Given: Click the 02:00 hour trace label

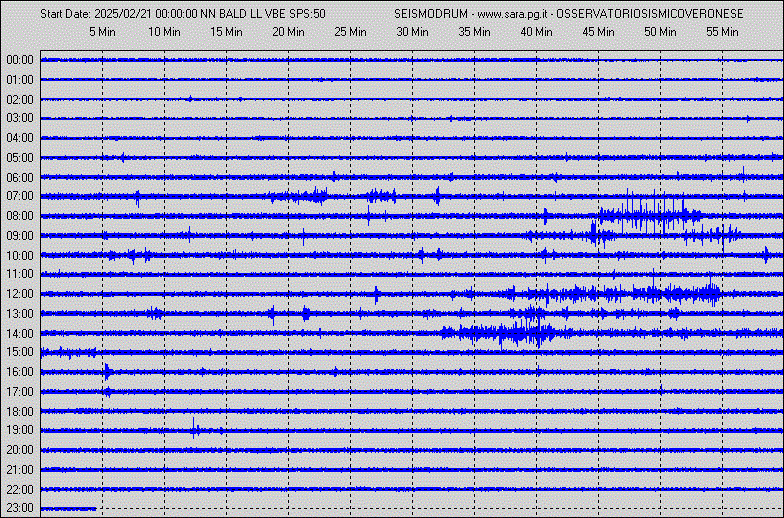Looking at the screenshot, I should coord(20,100).
